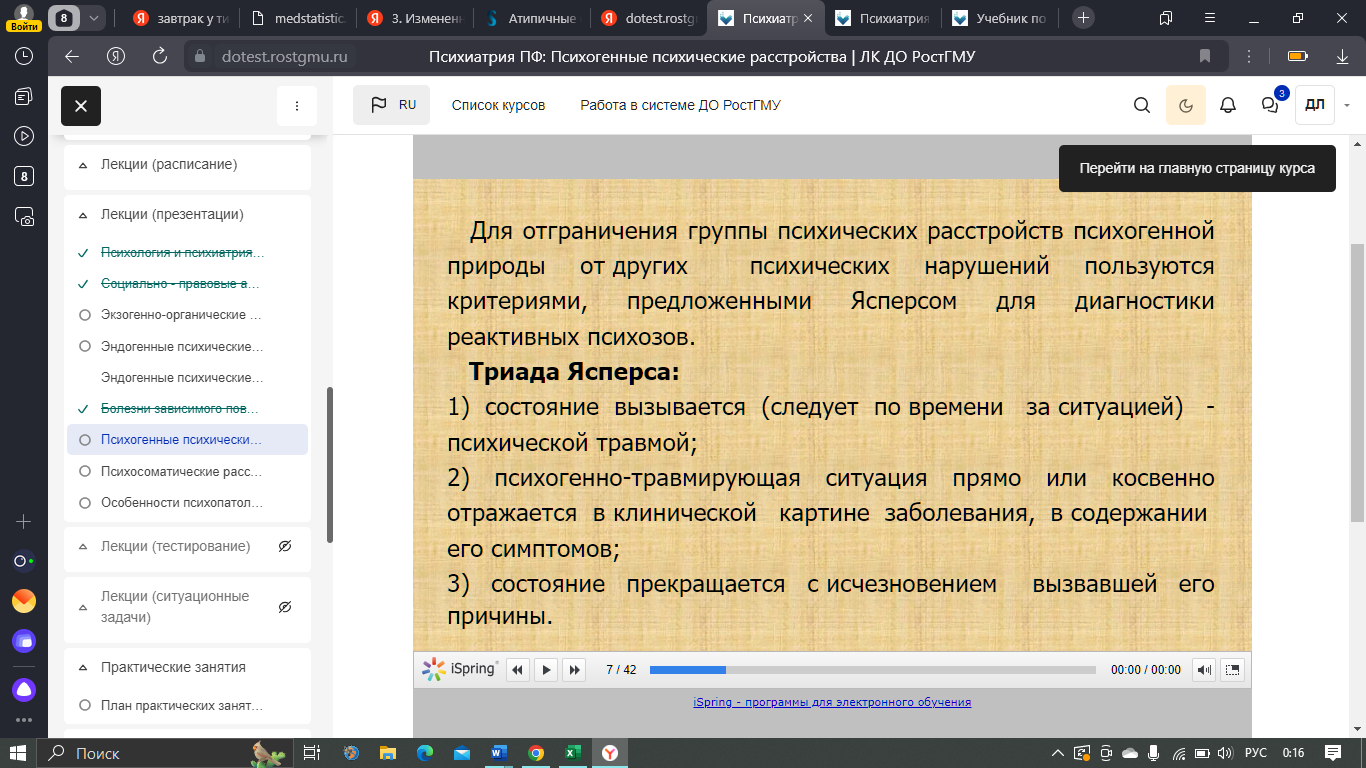The image size is (1366, 768).
Task: Collapse the Лекции (презентации) section
Action: point(83,214)
